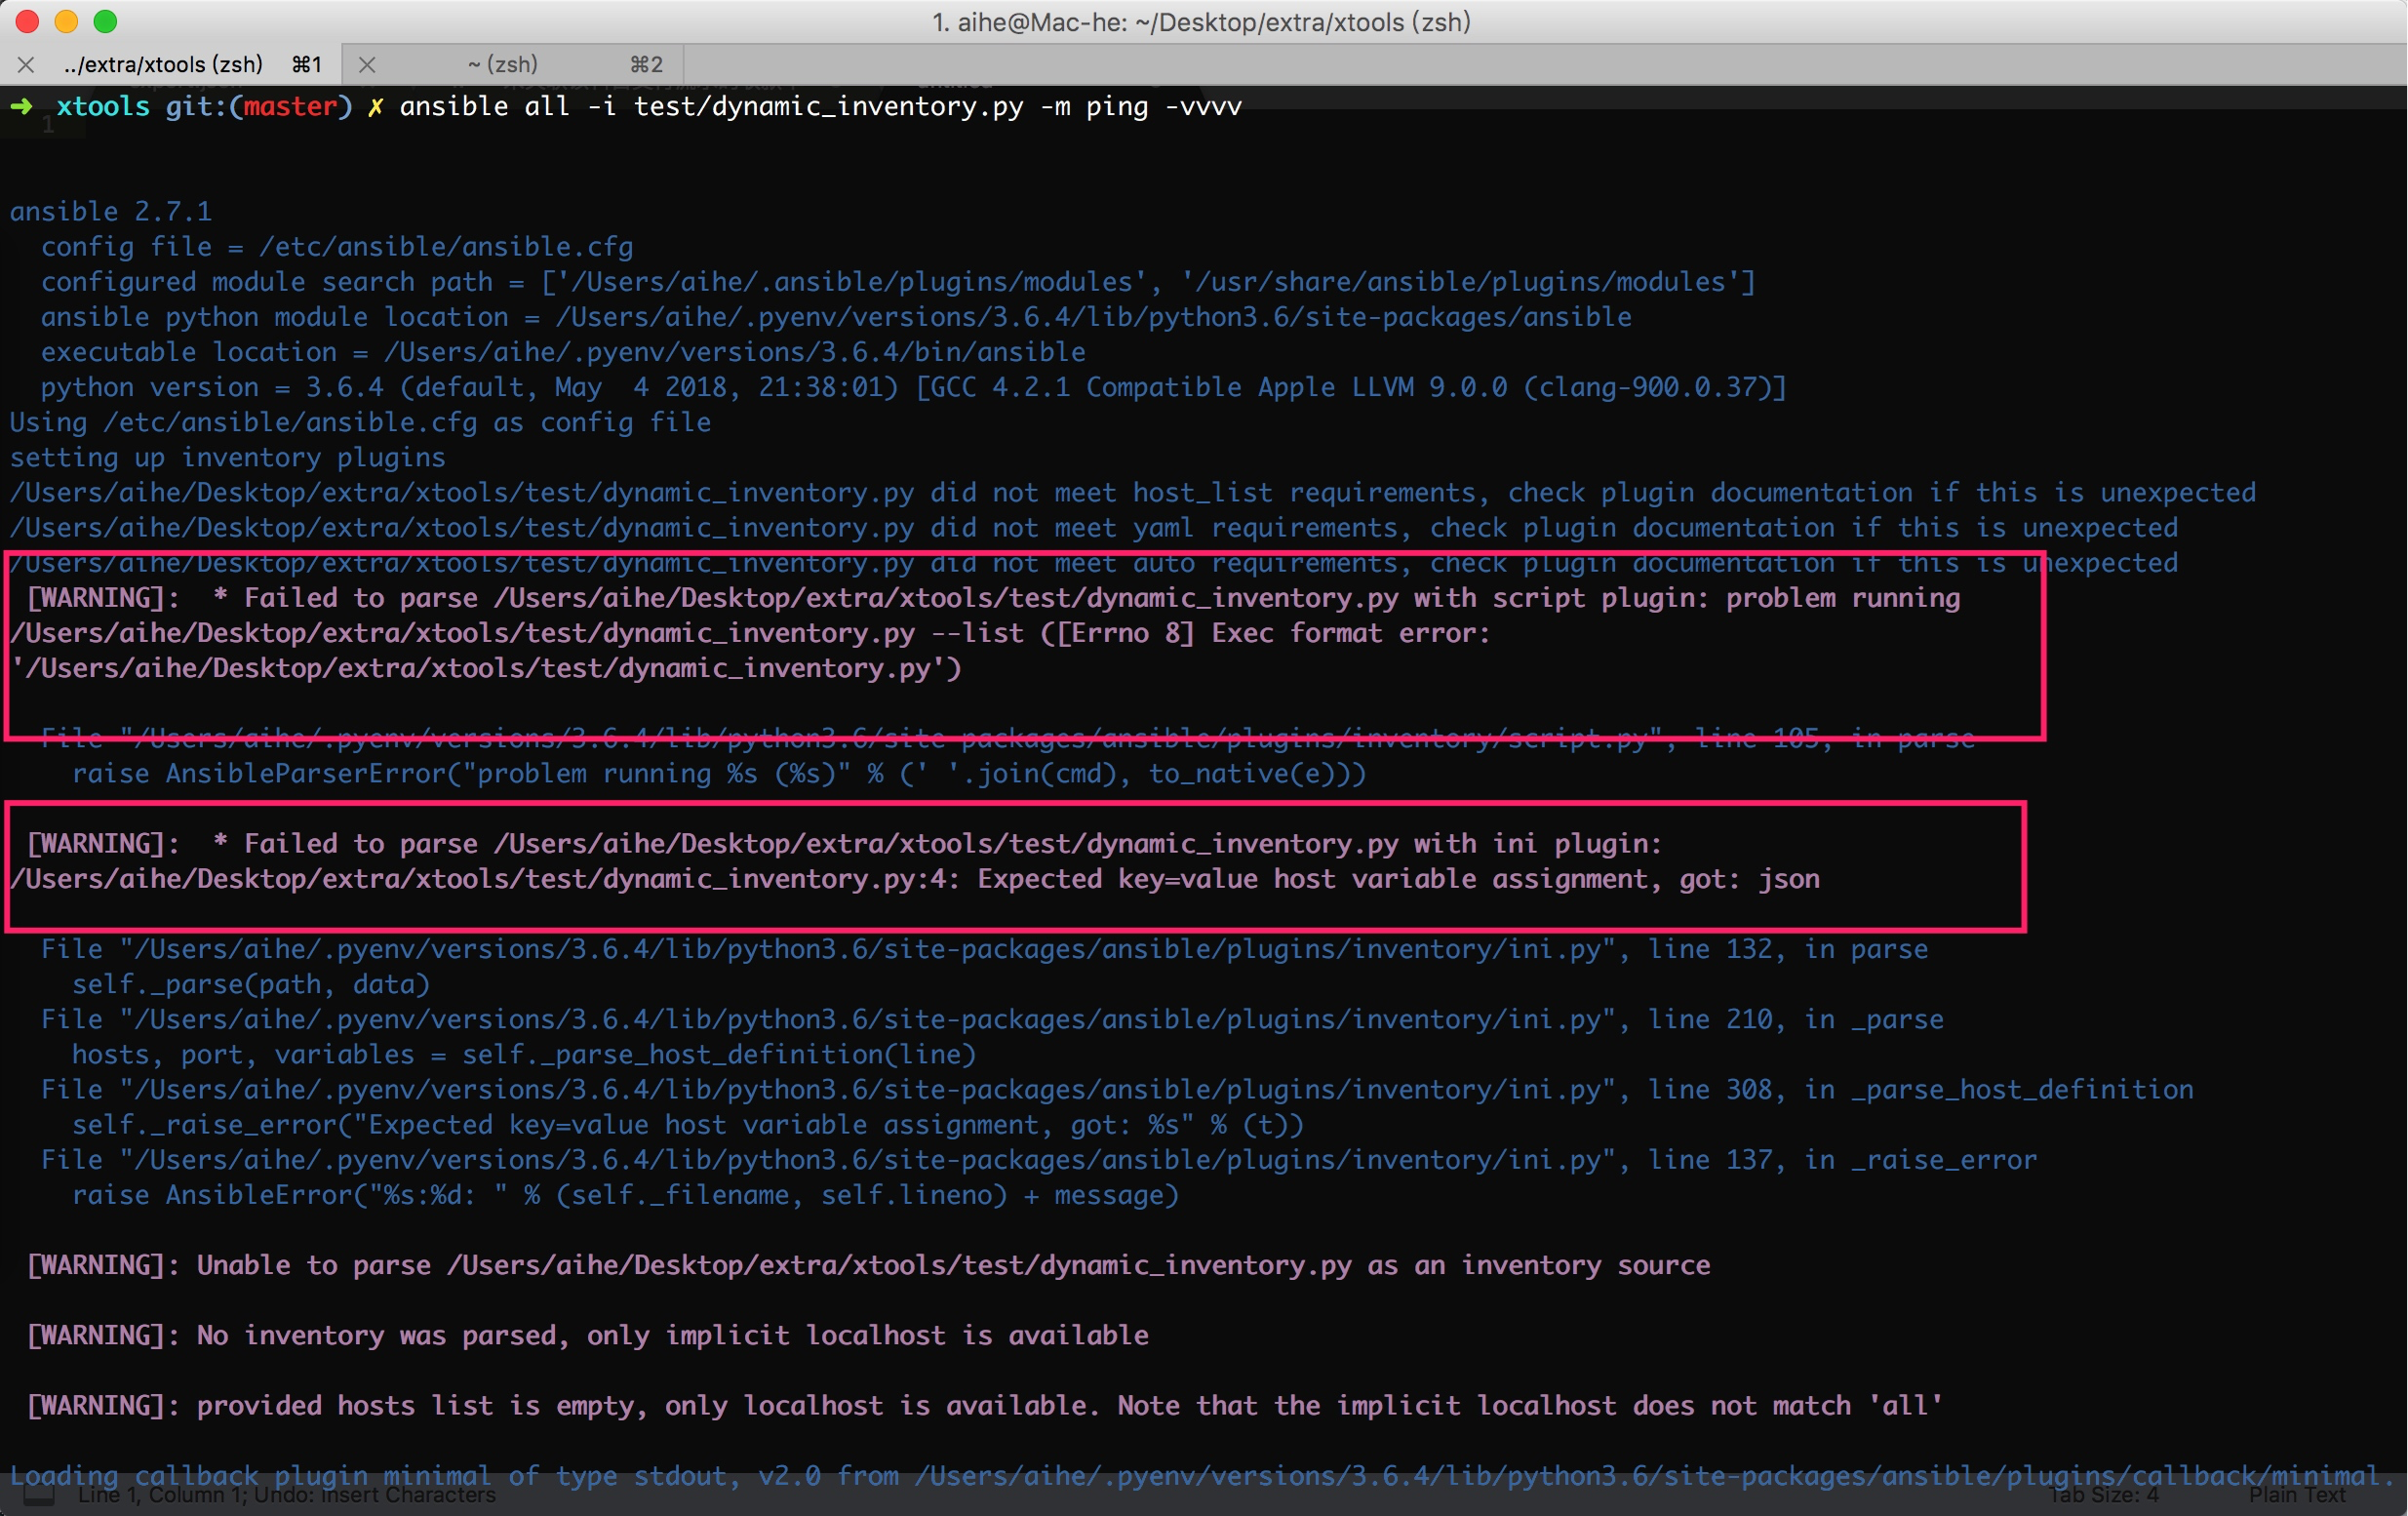The image size is (2408, 1516).
Task: Click the yellow ✗ git dirty marker
Action: coord(375,107)
